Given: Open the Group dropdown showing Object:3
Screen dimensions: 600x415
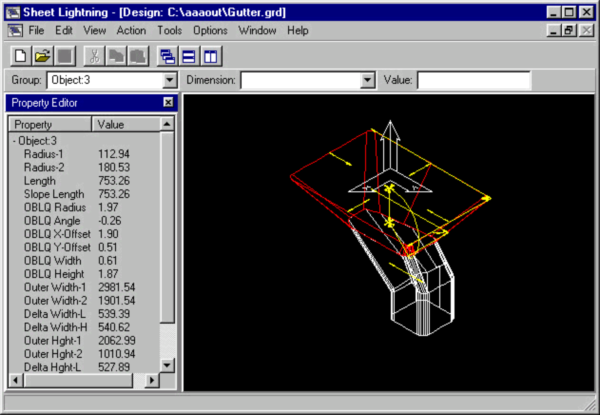Looking at the screenshot, I should tap(169, 80).
